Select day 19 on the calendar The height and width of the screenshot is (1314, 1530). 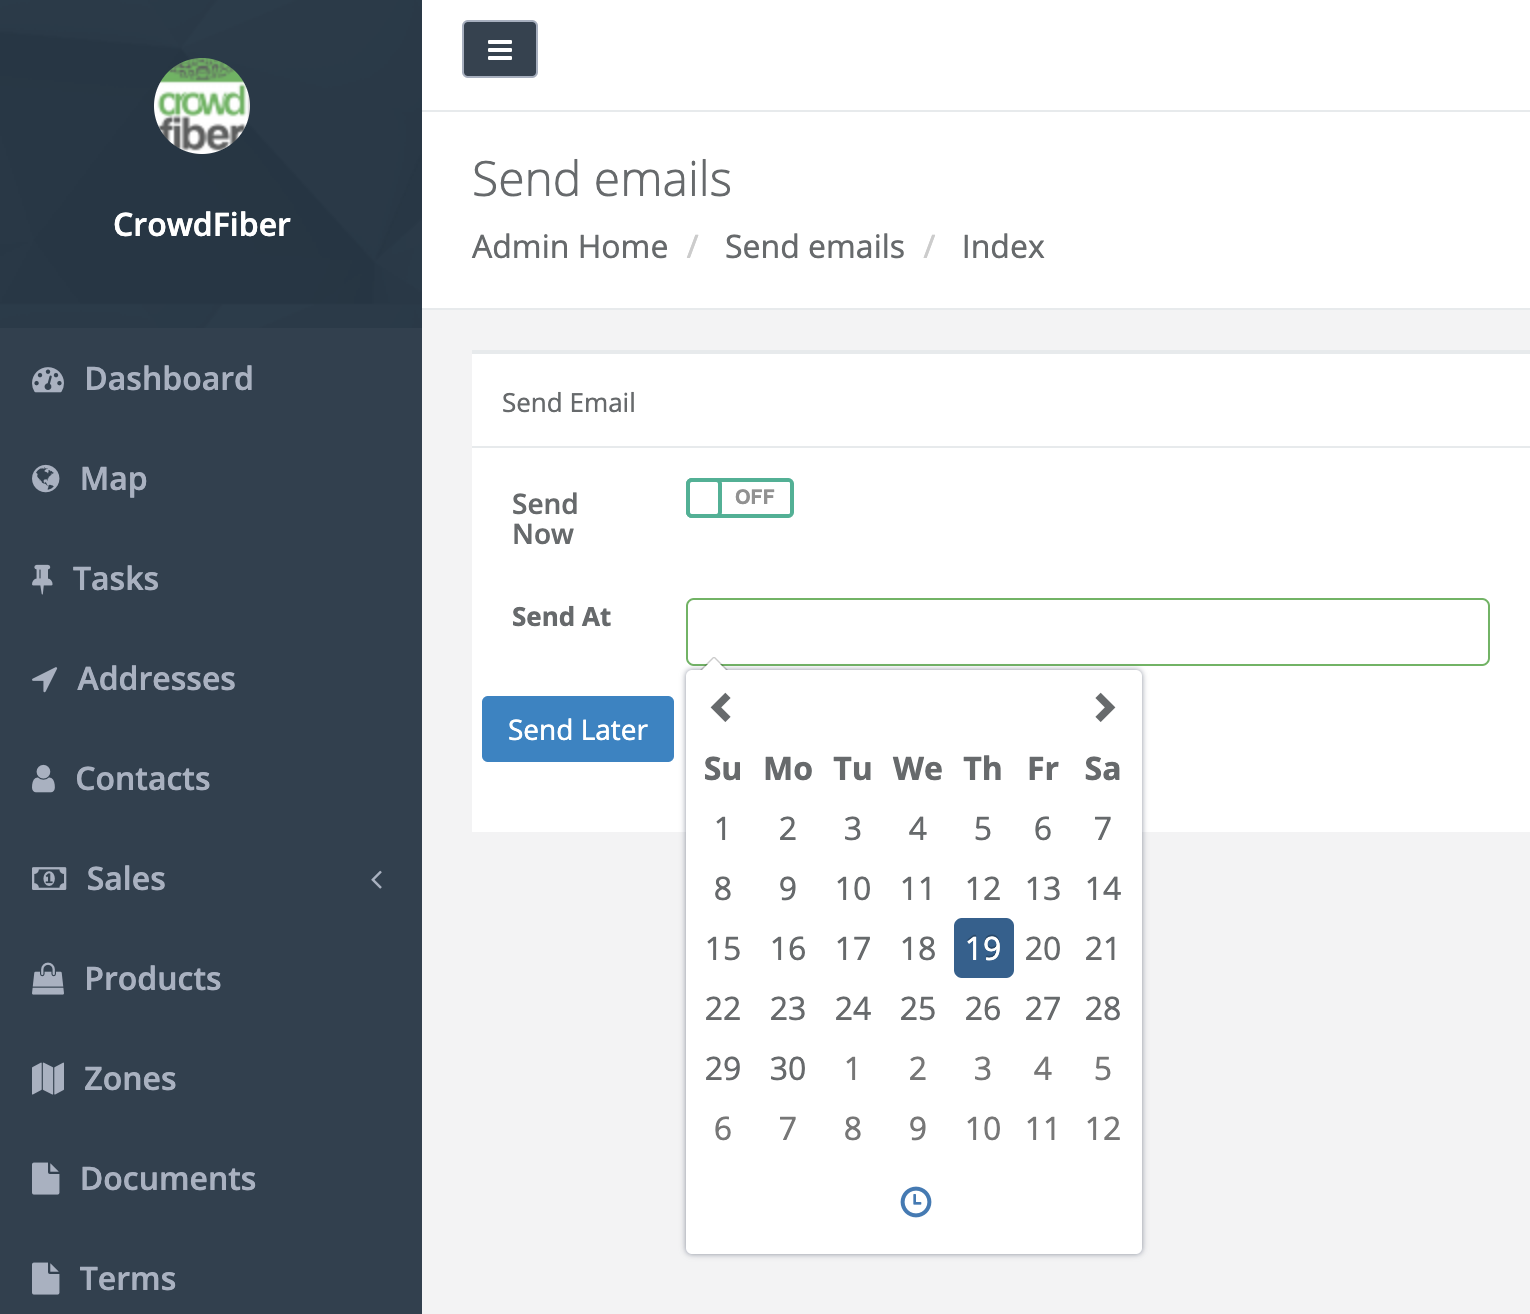coord(983,948)
